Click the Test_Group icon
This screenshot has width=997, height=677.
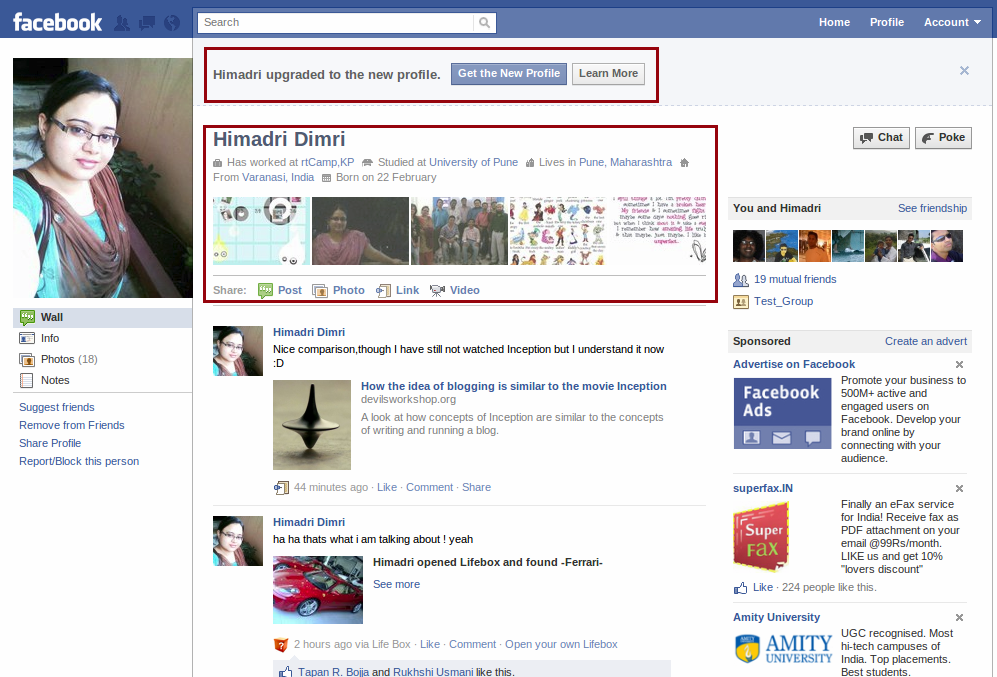point(741,302)
